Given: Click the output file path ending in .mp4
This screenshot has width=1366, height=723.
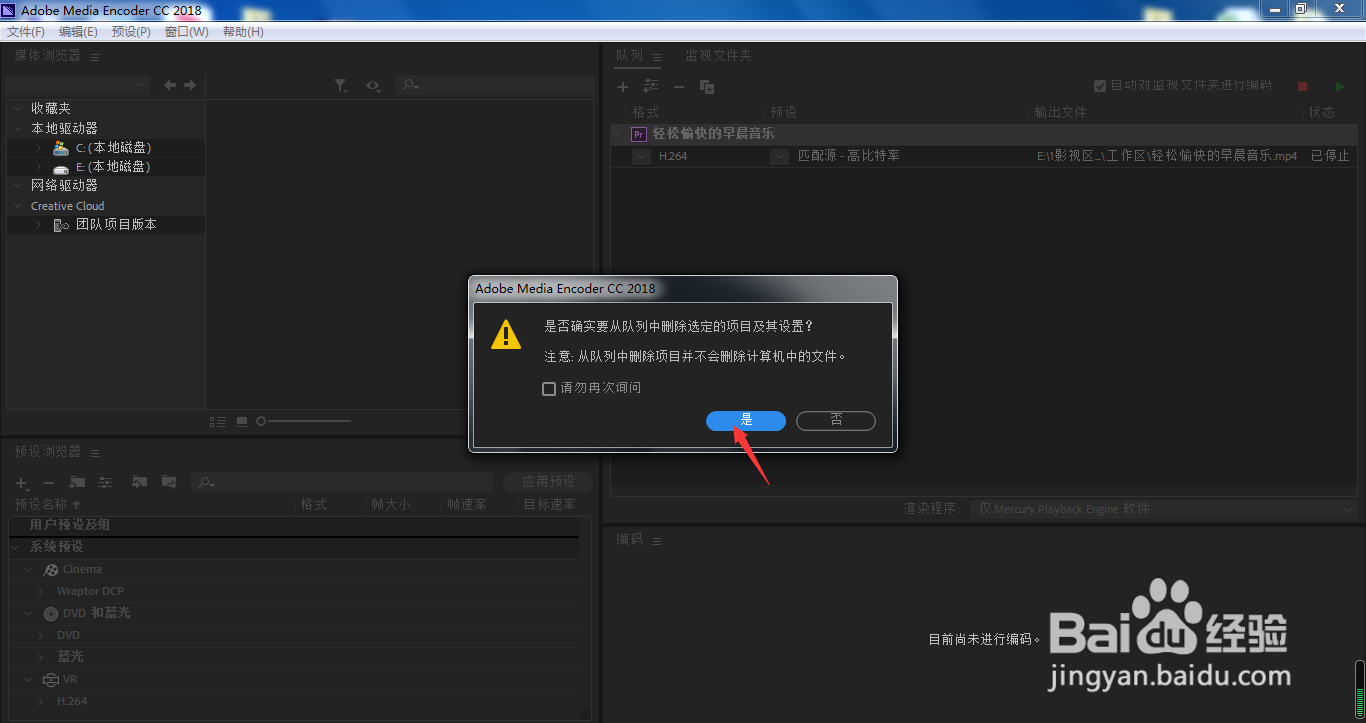Looking at the screenshot, I should (1167, 156).
